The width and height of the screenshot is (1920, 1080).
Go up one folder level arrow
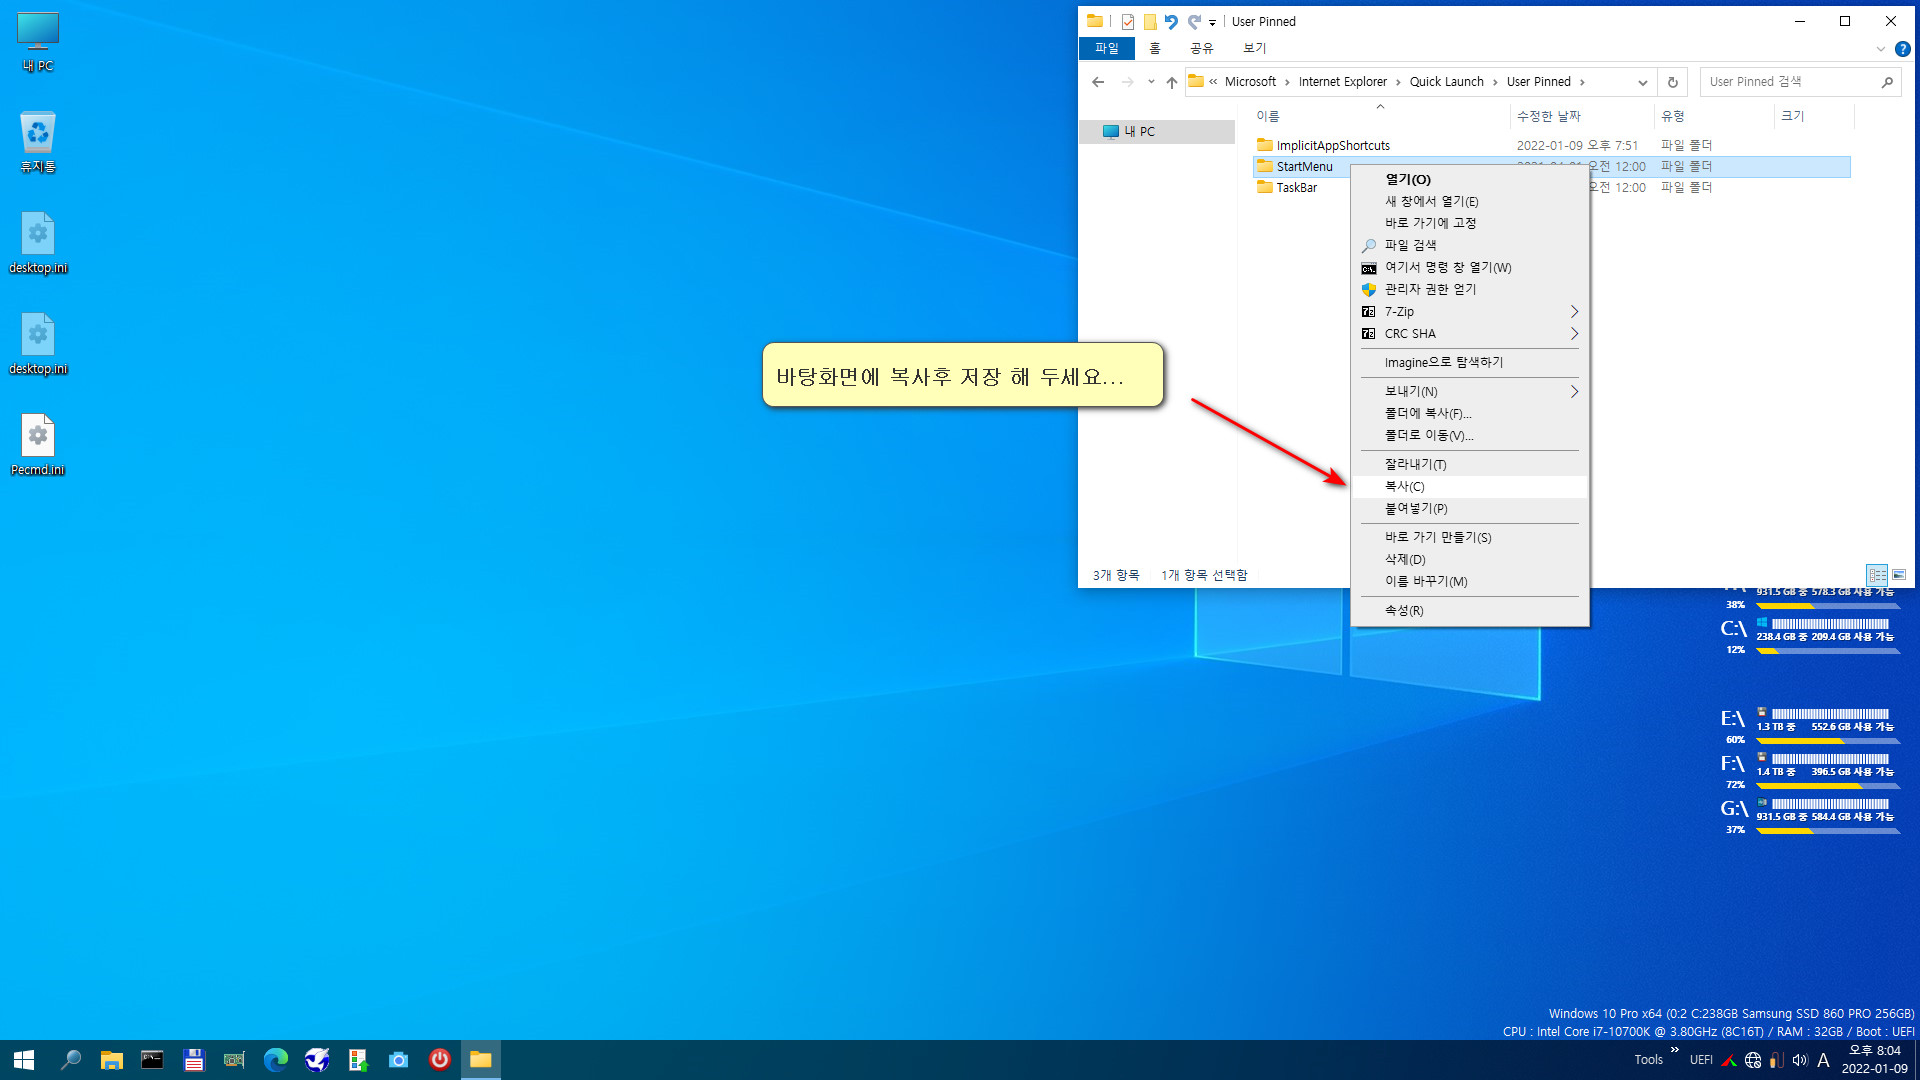pos(1172,82)
